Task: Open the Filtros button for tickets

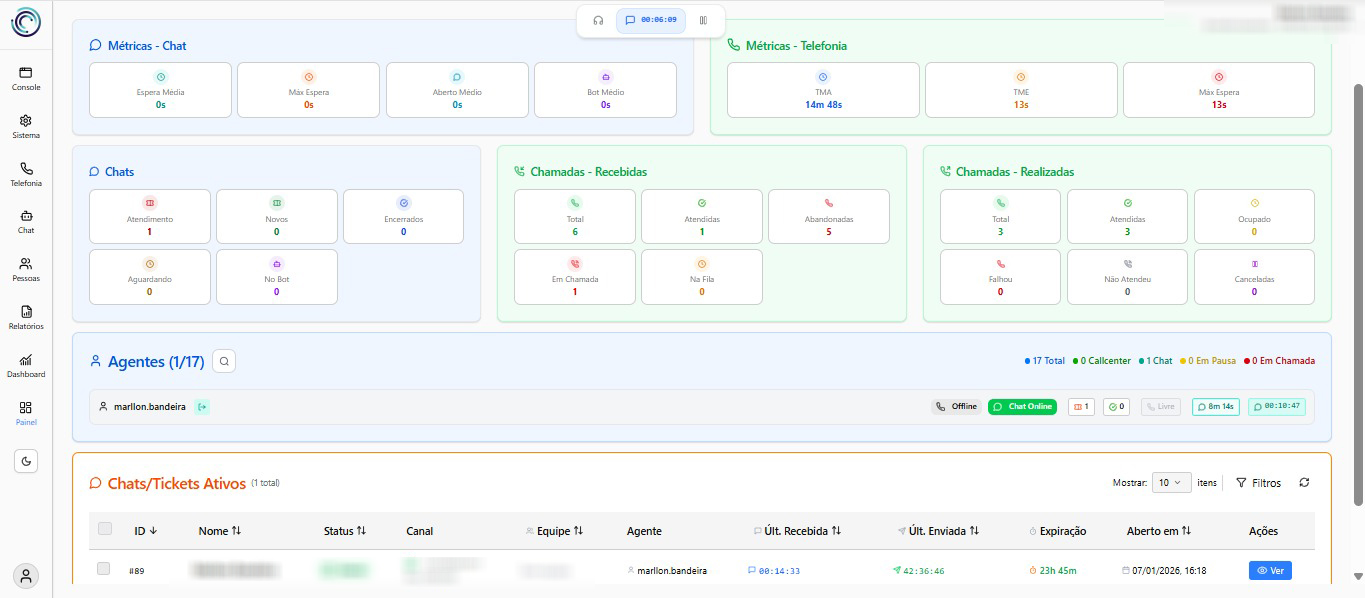Action: tap(1258, 483)
